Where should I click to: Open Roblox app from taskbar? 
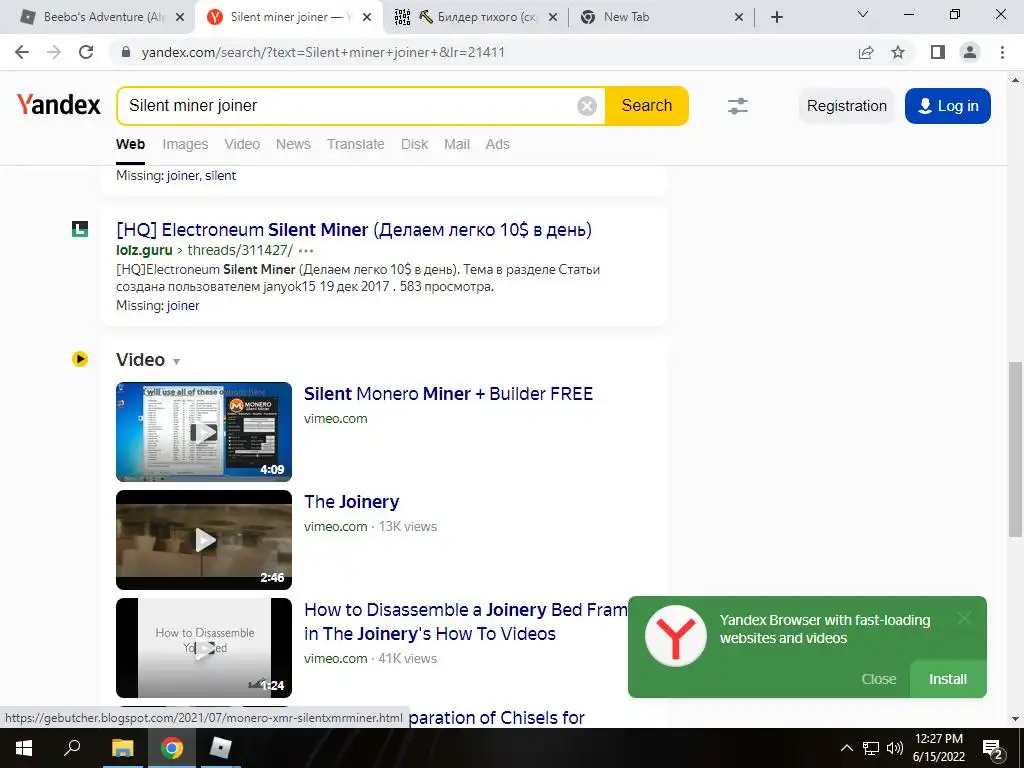click(221, 748)
